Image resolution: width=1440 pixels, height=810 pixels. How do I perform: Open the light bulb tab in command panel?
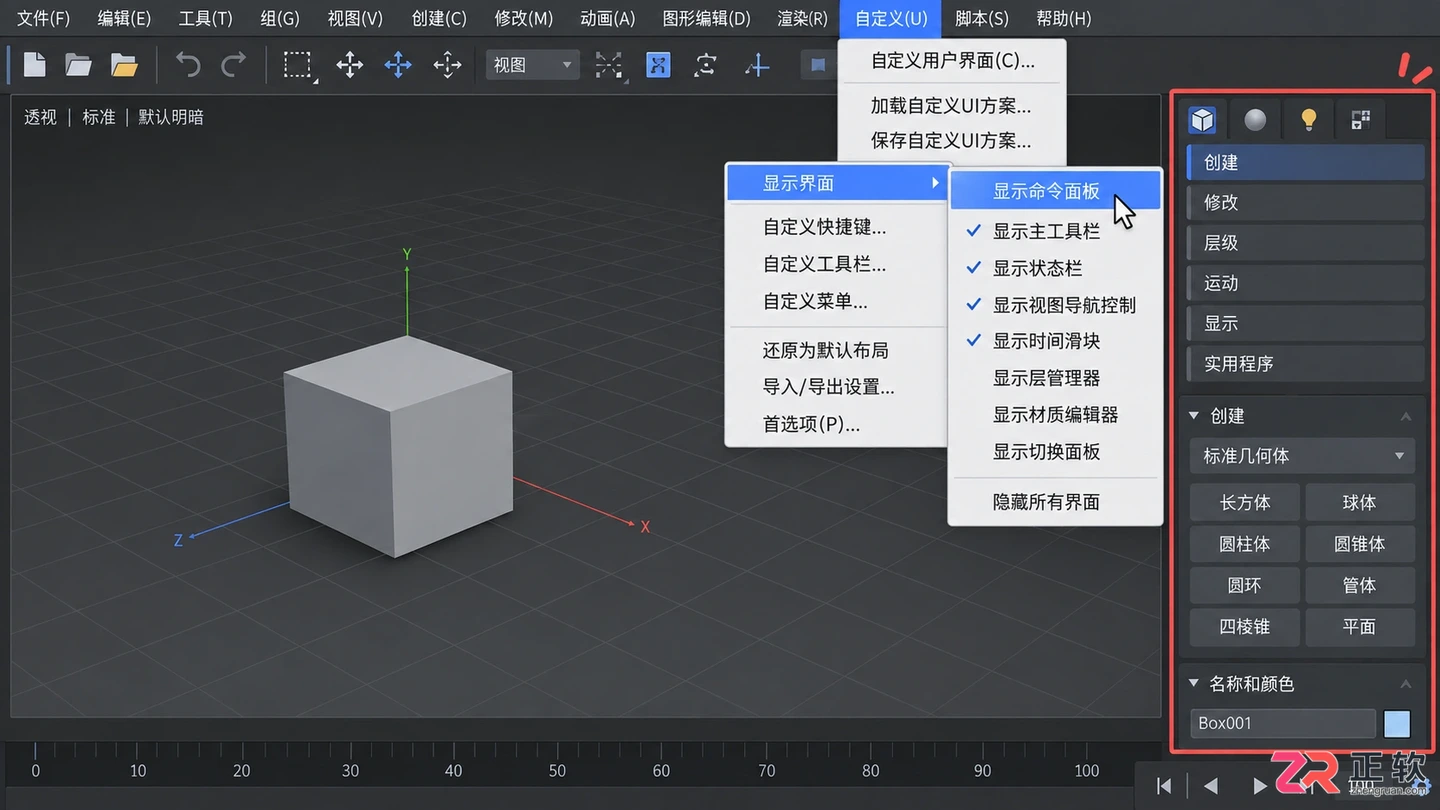(1308, 120)
